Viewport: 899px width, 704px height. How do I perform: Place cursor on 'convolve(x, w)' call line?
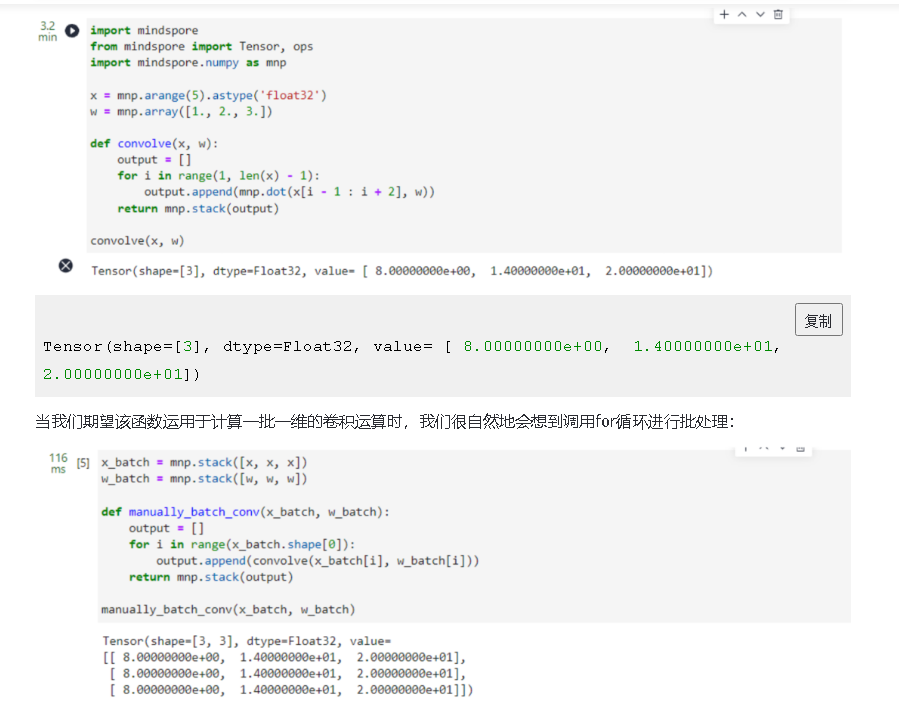pyautogui.click(x=137, y=241)
